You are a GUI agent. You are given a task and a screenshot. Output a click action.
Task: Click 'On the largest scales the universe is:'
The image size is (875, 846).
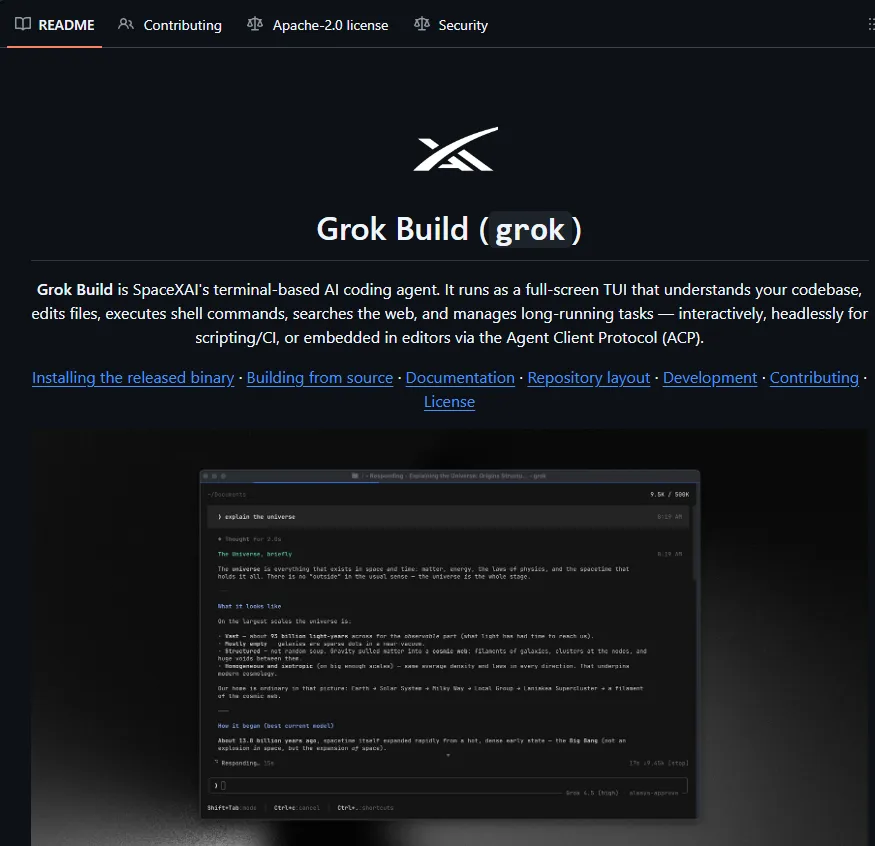(284, 621)
